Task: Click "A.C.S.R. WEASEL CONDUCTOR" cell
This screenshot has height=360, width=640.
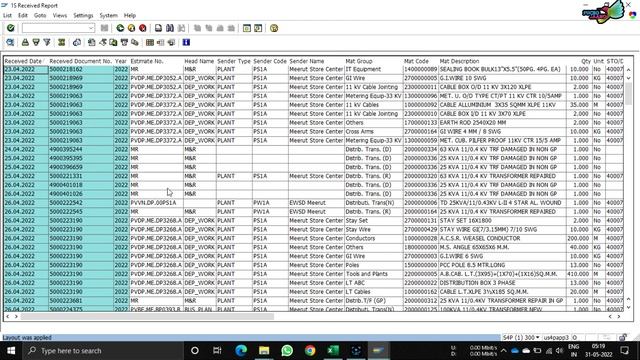Action: (x=502, y=238)
